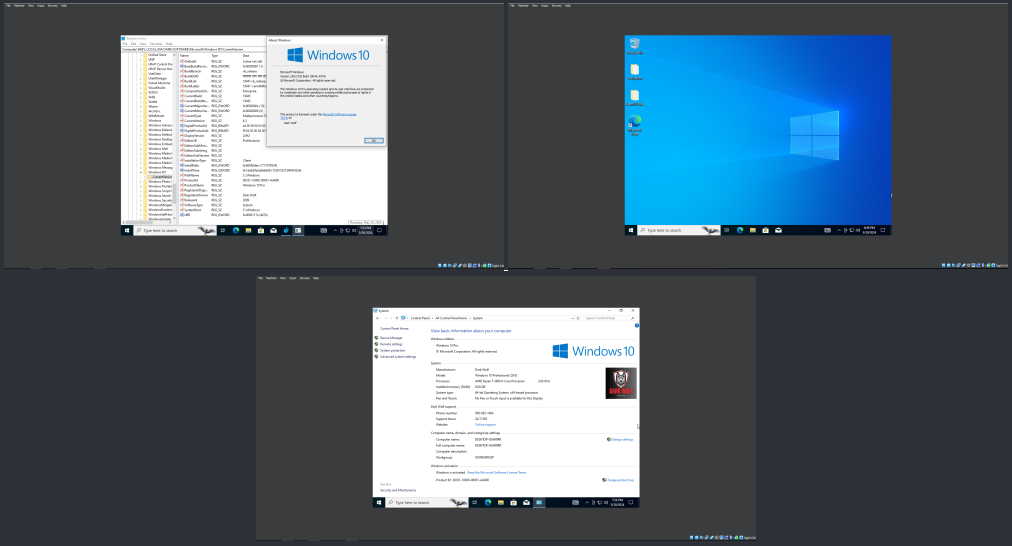The height and width of the screenshot is (546, 1012).
Task: Select the ProductName registry value
Action: point(194,185)
